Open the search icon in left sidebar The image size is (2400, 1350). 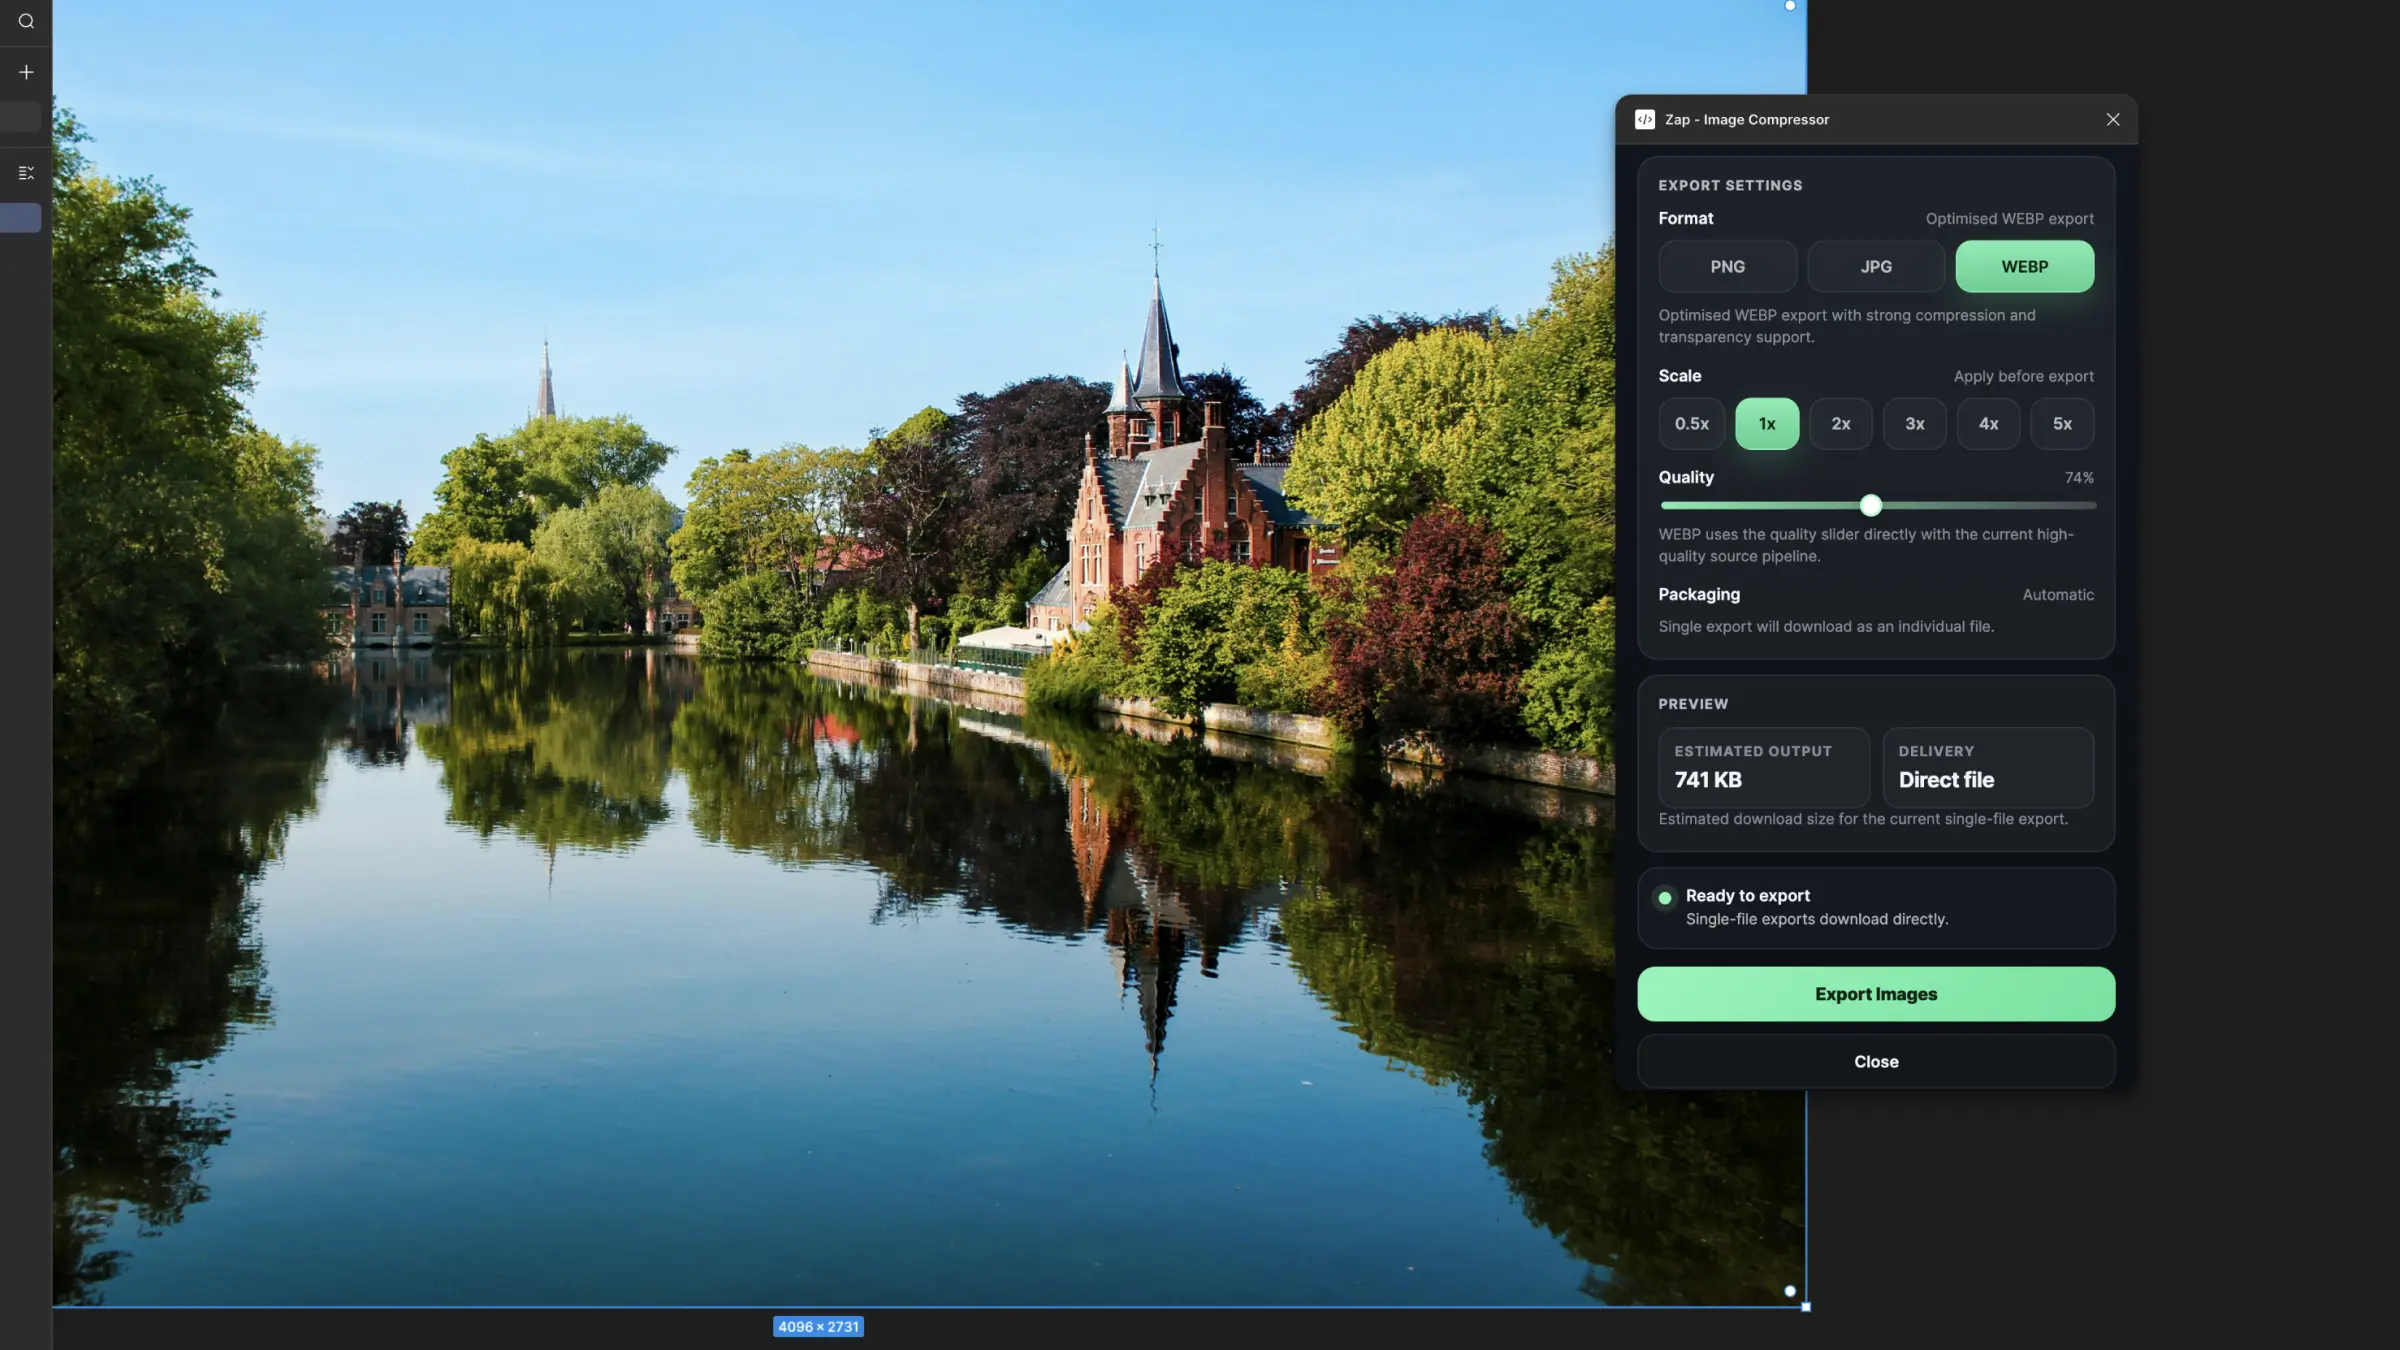(x=26, y=21)
